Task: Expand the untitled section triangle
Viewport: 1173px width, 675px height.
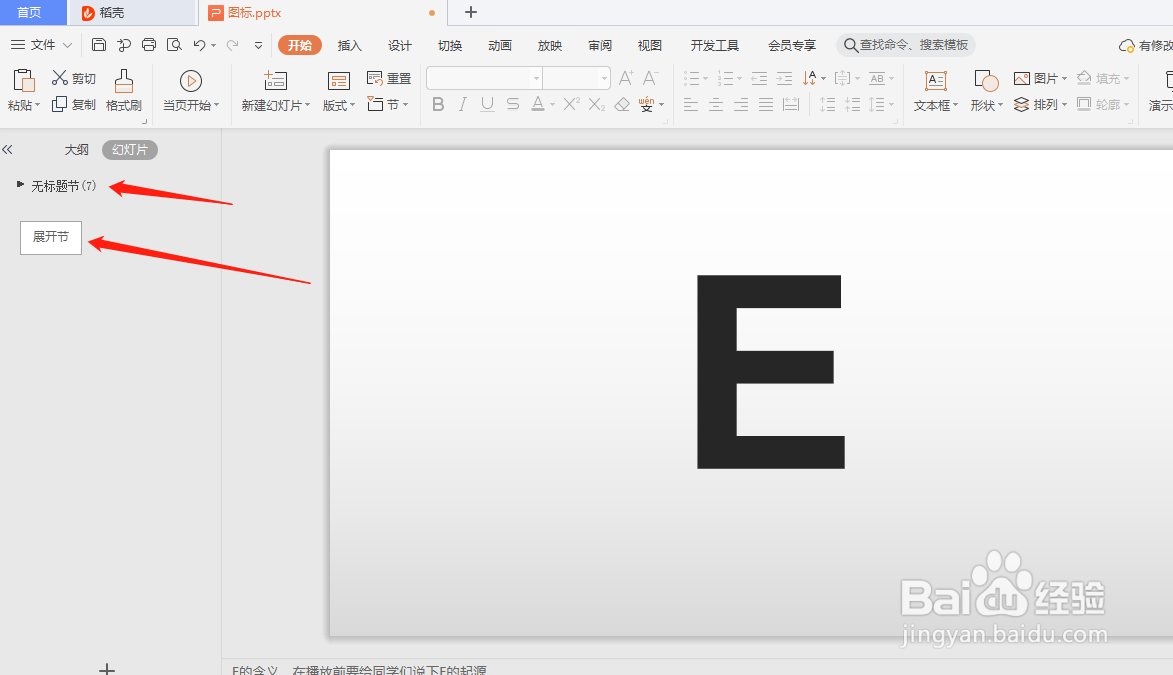Action: [x=20, y=184]
